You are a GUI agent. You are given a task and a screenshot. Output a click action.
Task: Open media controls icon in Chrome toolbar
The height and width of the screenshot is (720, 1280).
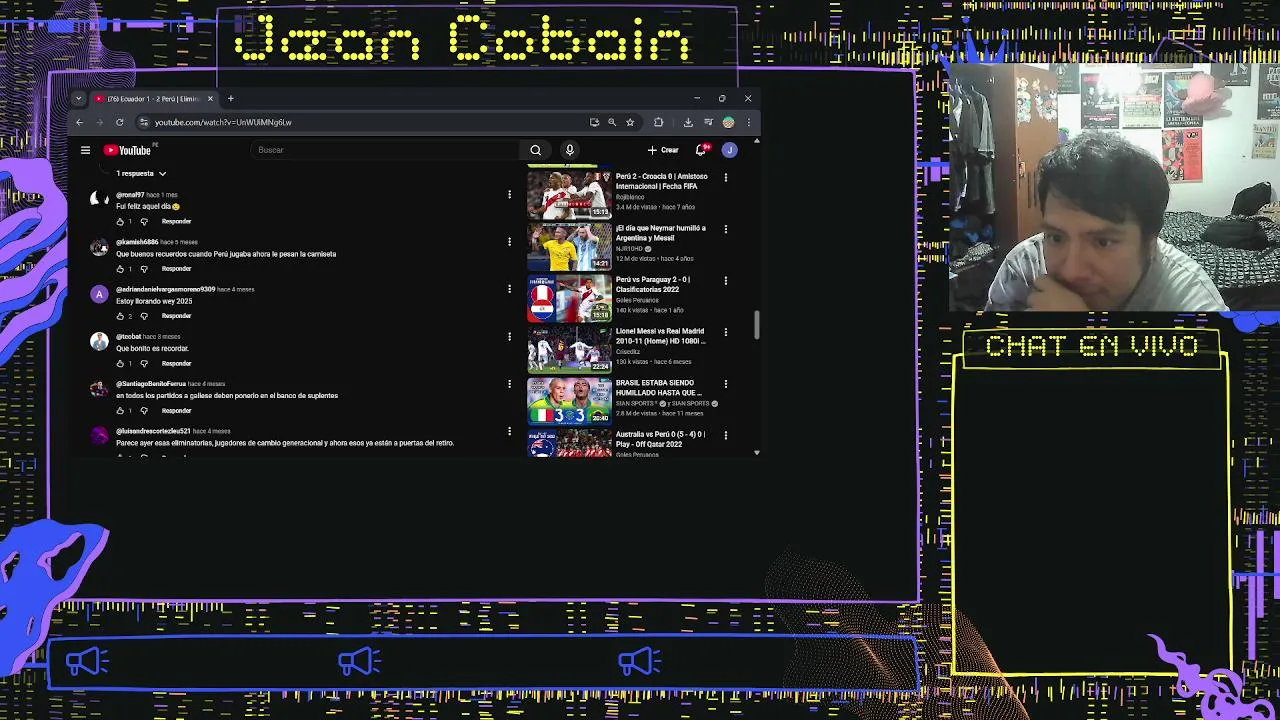[708, 122]
